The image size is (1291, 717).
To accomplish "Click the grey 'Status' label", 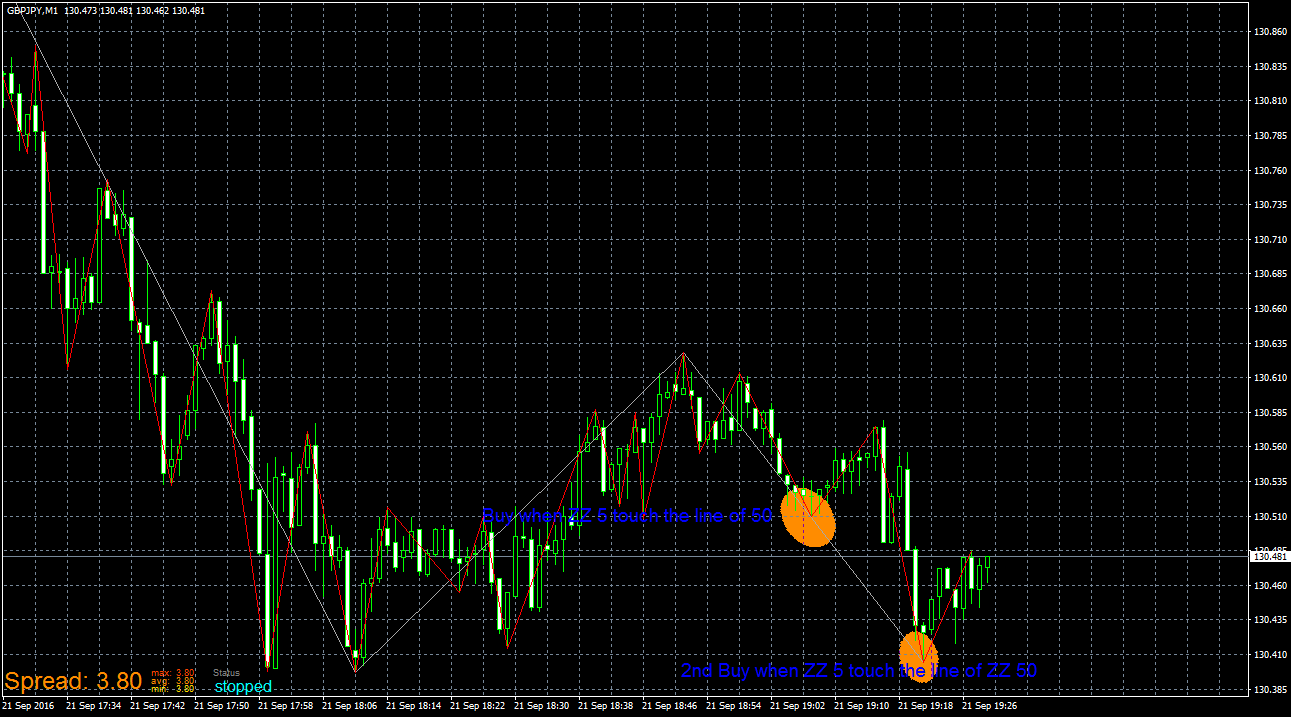I will pos(227,673).
